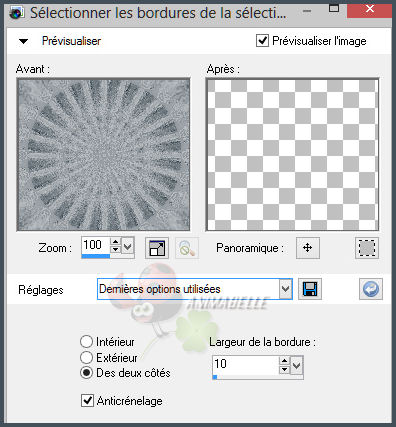The image size is (396, 427).
Task: Click the Largeur de la bordure slider bar
Action: [258, 377]
